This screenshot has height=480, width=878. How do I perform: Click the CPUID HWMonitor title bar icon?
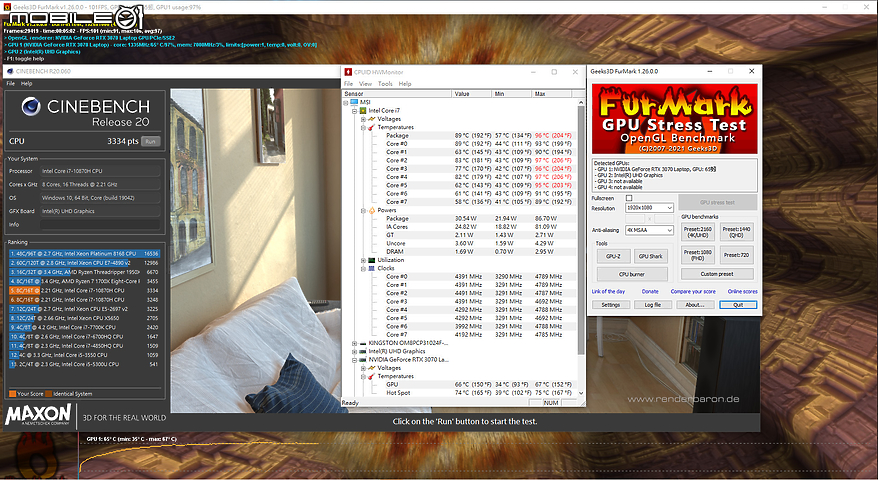(x=348, y=72)
